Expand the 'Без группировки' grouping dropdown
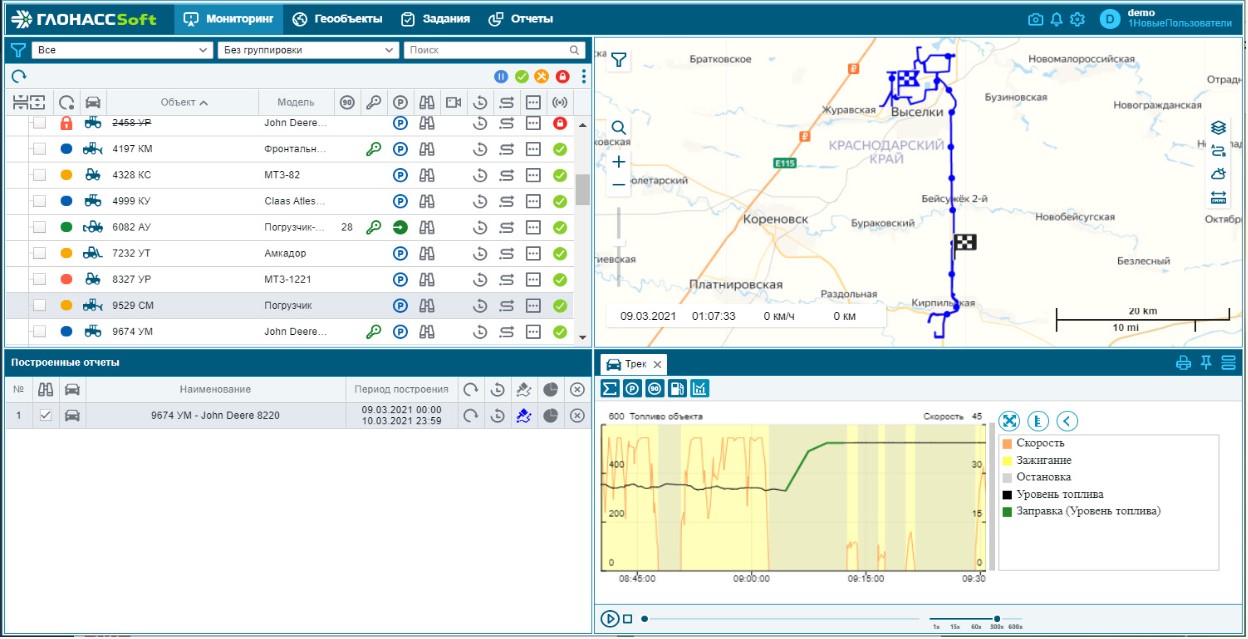The height and width of the screenshot is (639, 1248). pos(307,50)
